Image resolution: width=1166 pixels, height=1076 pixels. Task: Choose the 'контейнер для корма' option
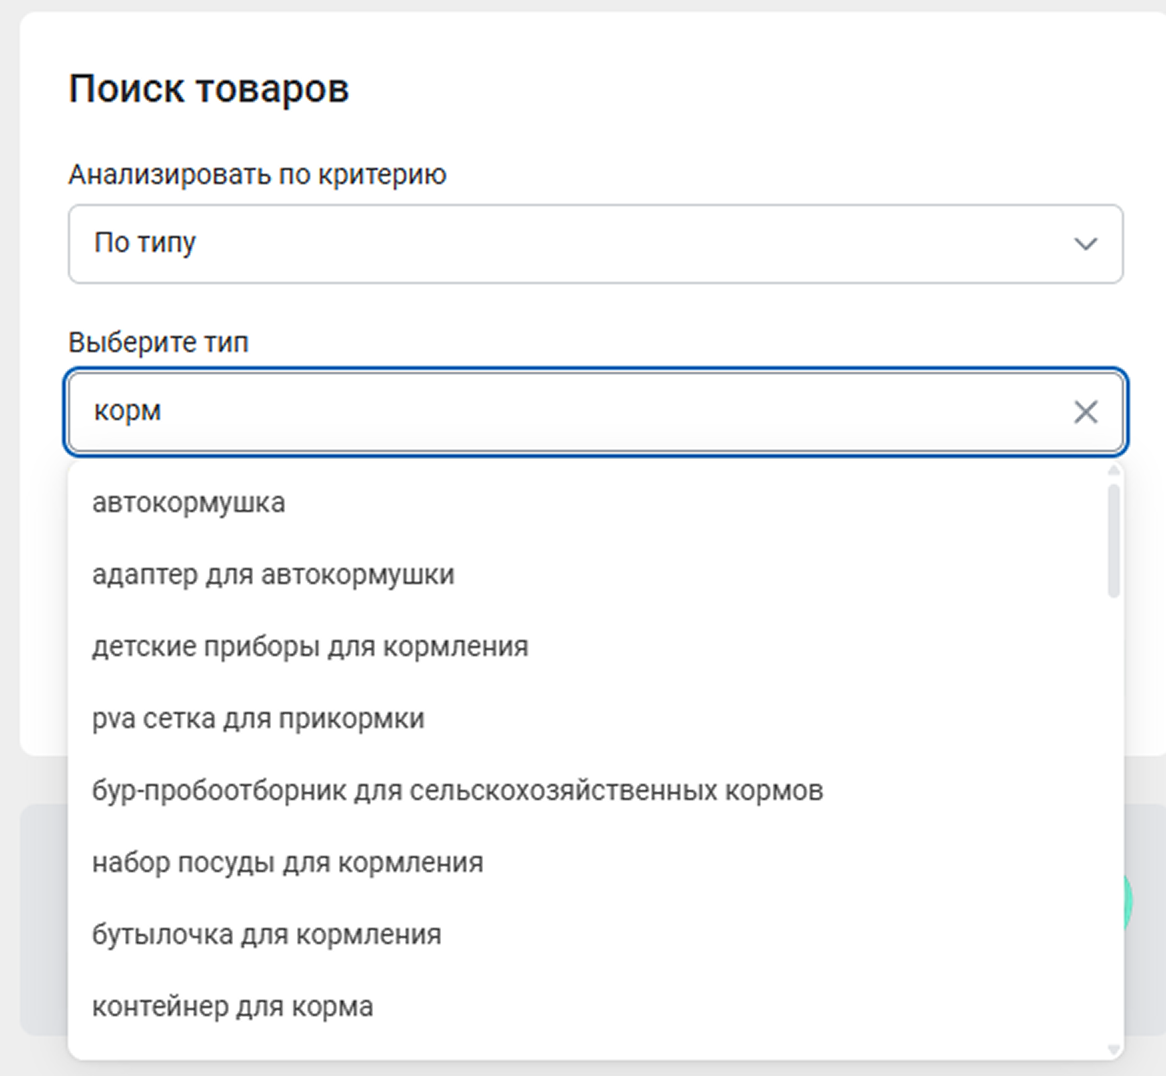click(x=232, y=1007)
